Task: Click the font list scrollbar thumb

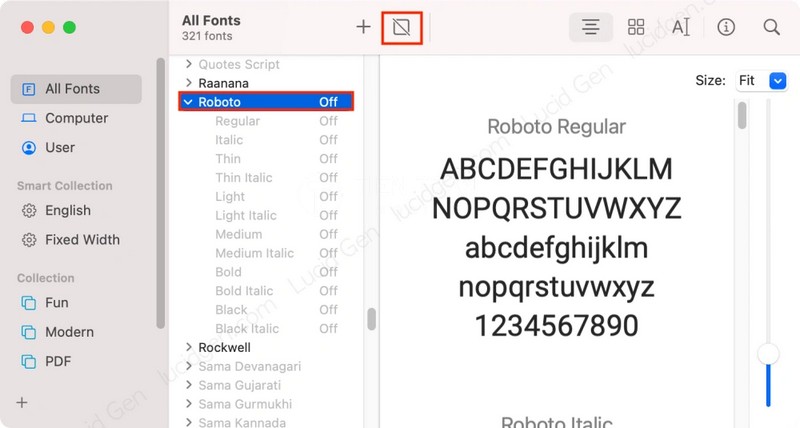Action: (372, 318)
